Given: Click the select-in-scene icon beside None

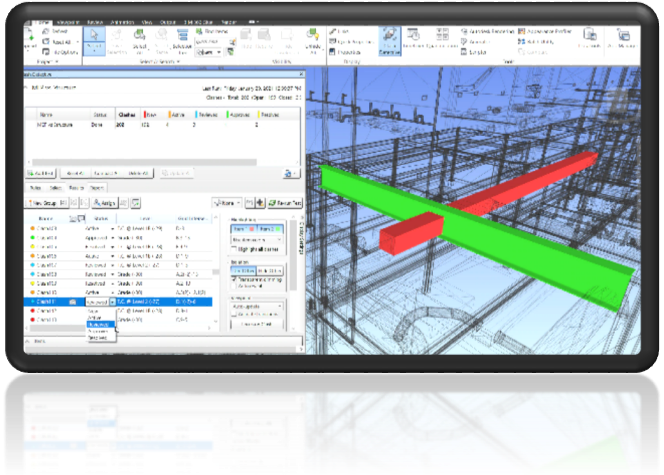Looking at the screenshot, I should 250,203.
